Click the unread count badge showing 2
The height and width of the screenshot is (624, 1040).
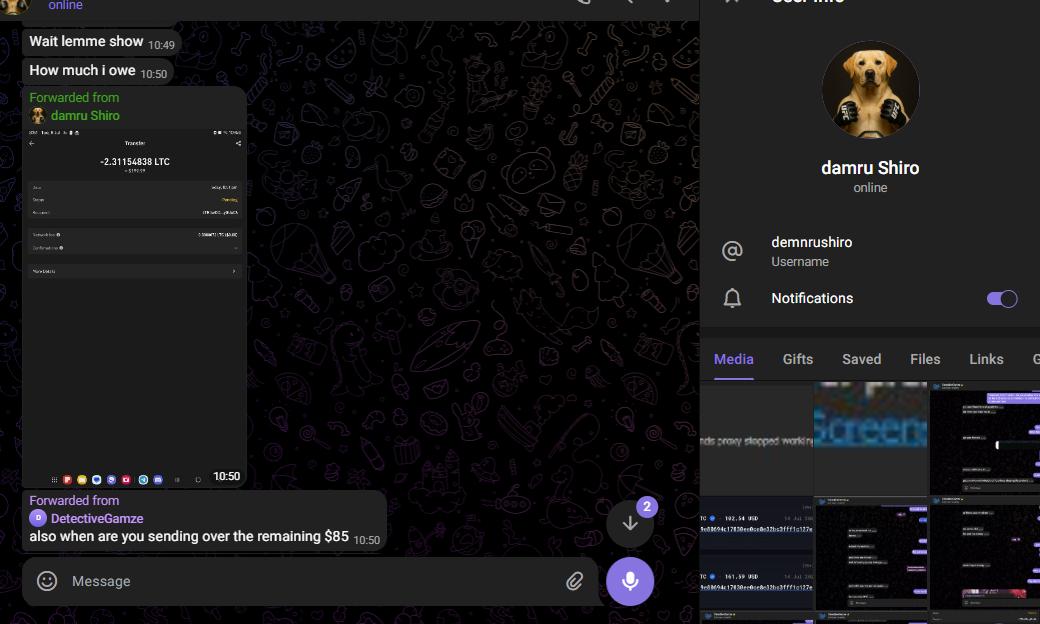[x=647, y=507]
